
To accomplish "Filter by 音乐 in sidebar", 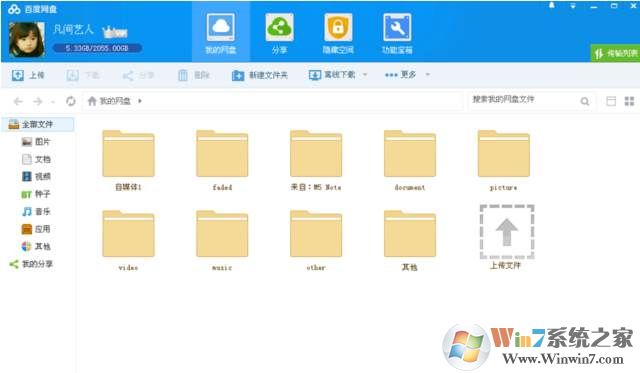I will pyautogui.click(x=36, y=211).
